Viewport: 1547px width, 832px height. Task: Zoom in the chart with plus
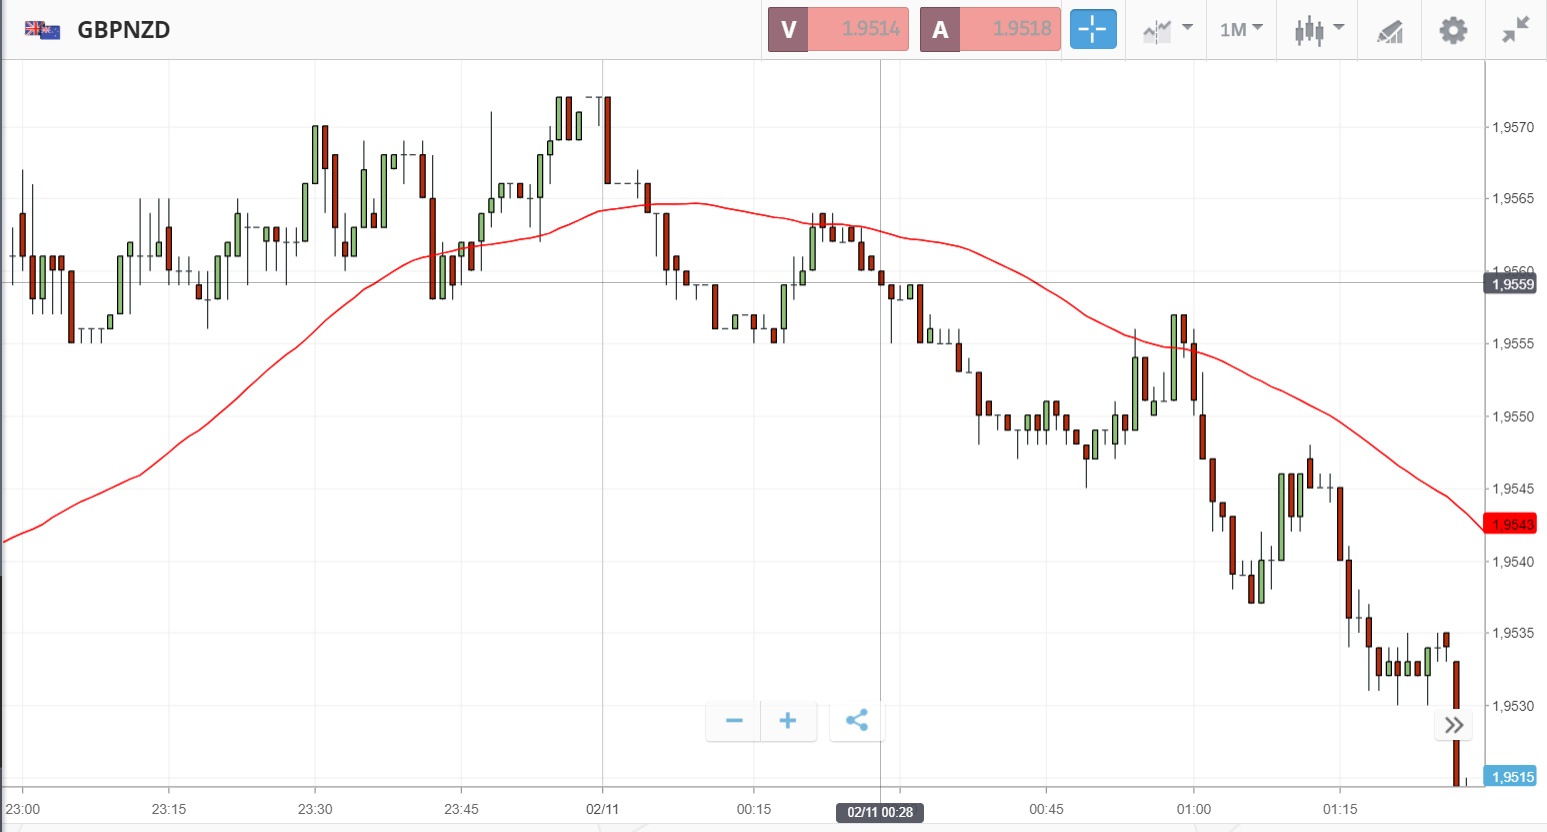click(x=788, y=720)
